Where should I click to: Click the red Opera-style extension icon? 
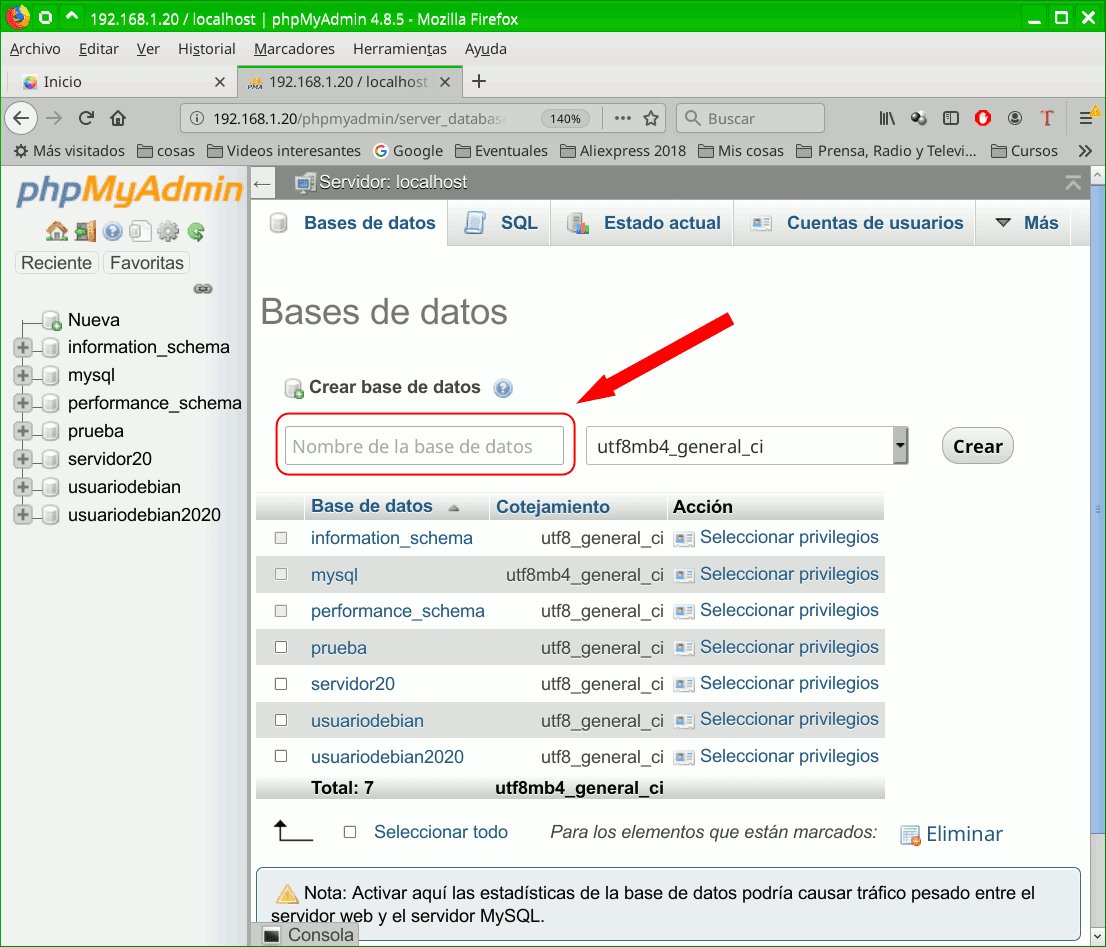tap(983, 118)
